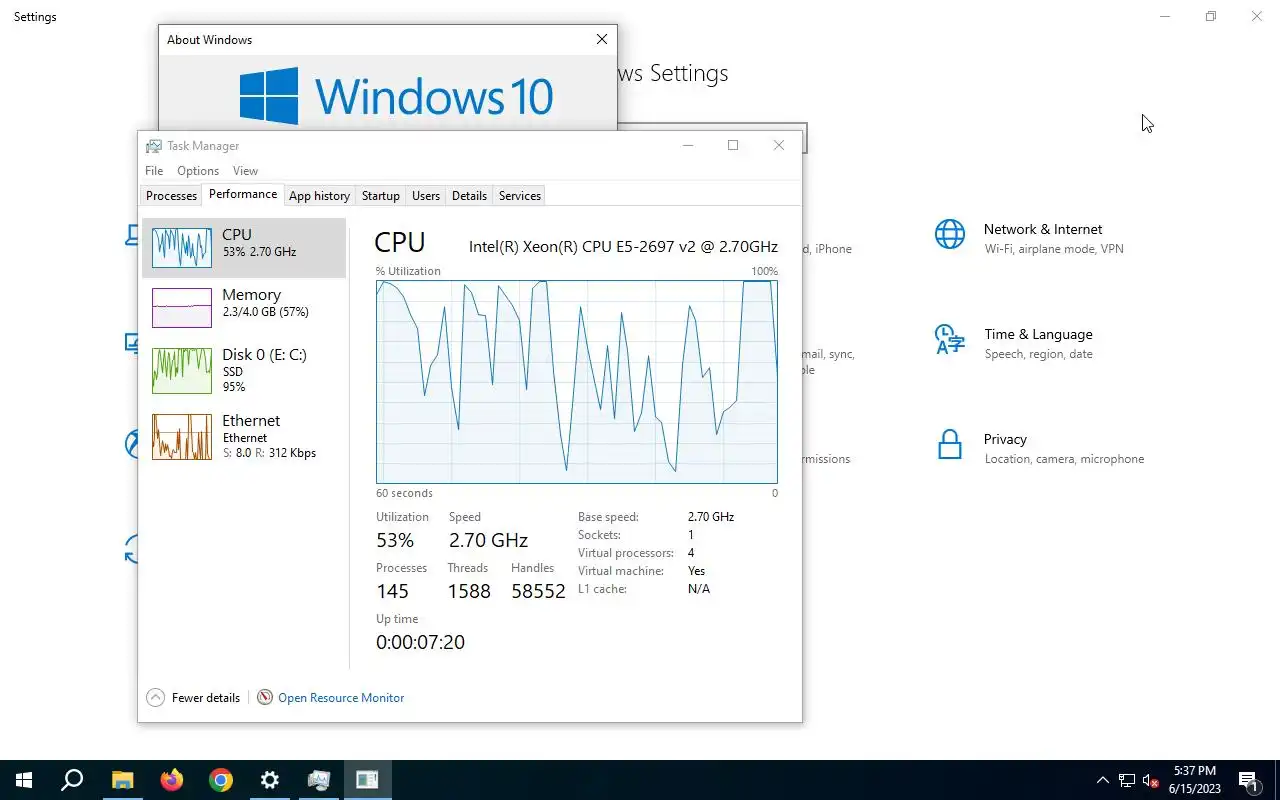Click the Base speed label
Screen dimensions: 1280x800
point(608,517)
